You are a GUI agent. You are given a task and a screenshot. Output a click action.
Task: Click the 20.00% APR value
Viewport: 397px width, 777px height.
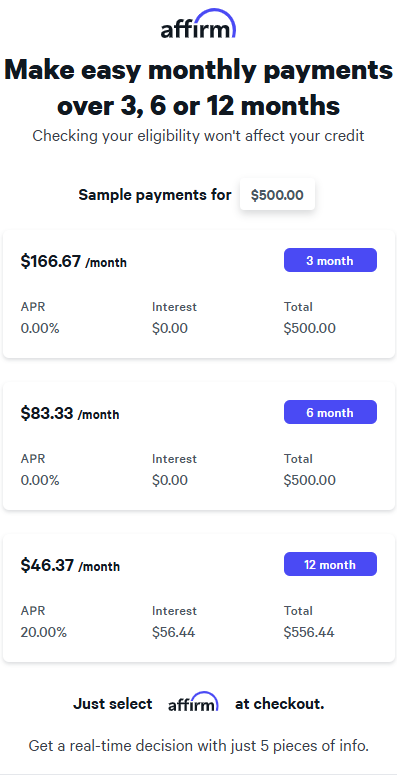[44, 632]
